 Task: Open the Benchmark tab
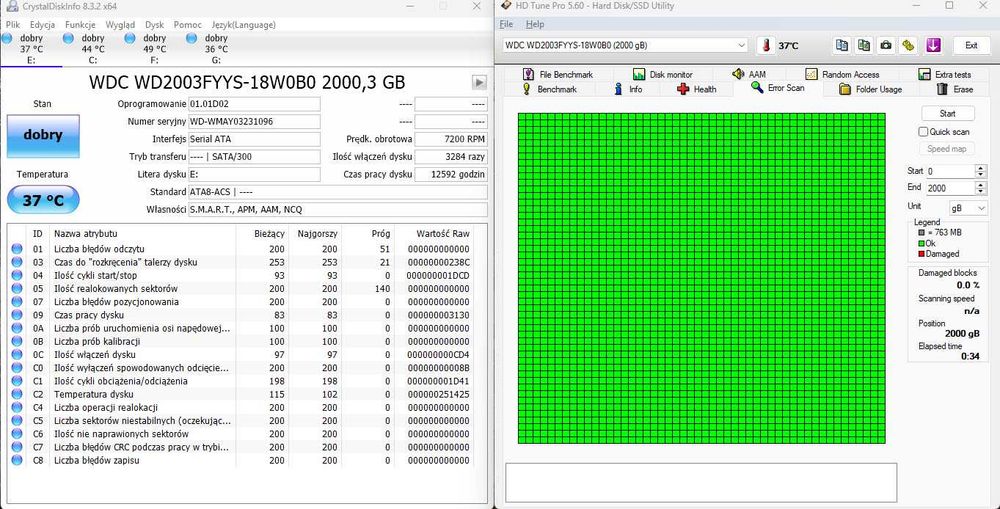[549, 89]
